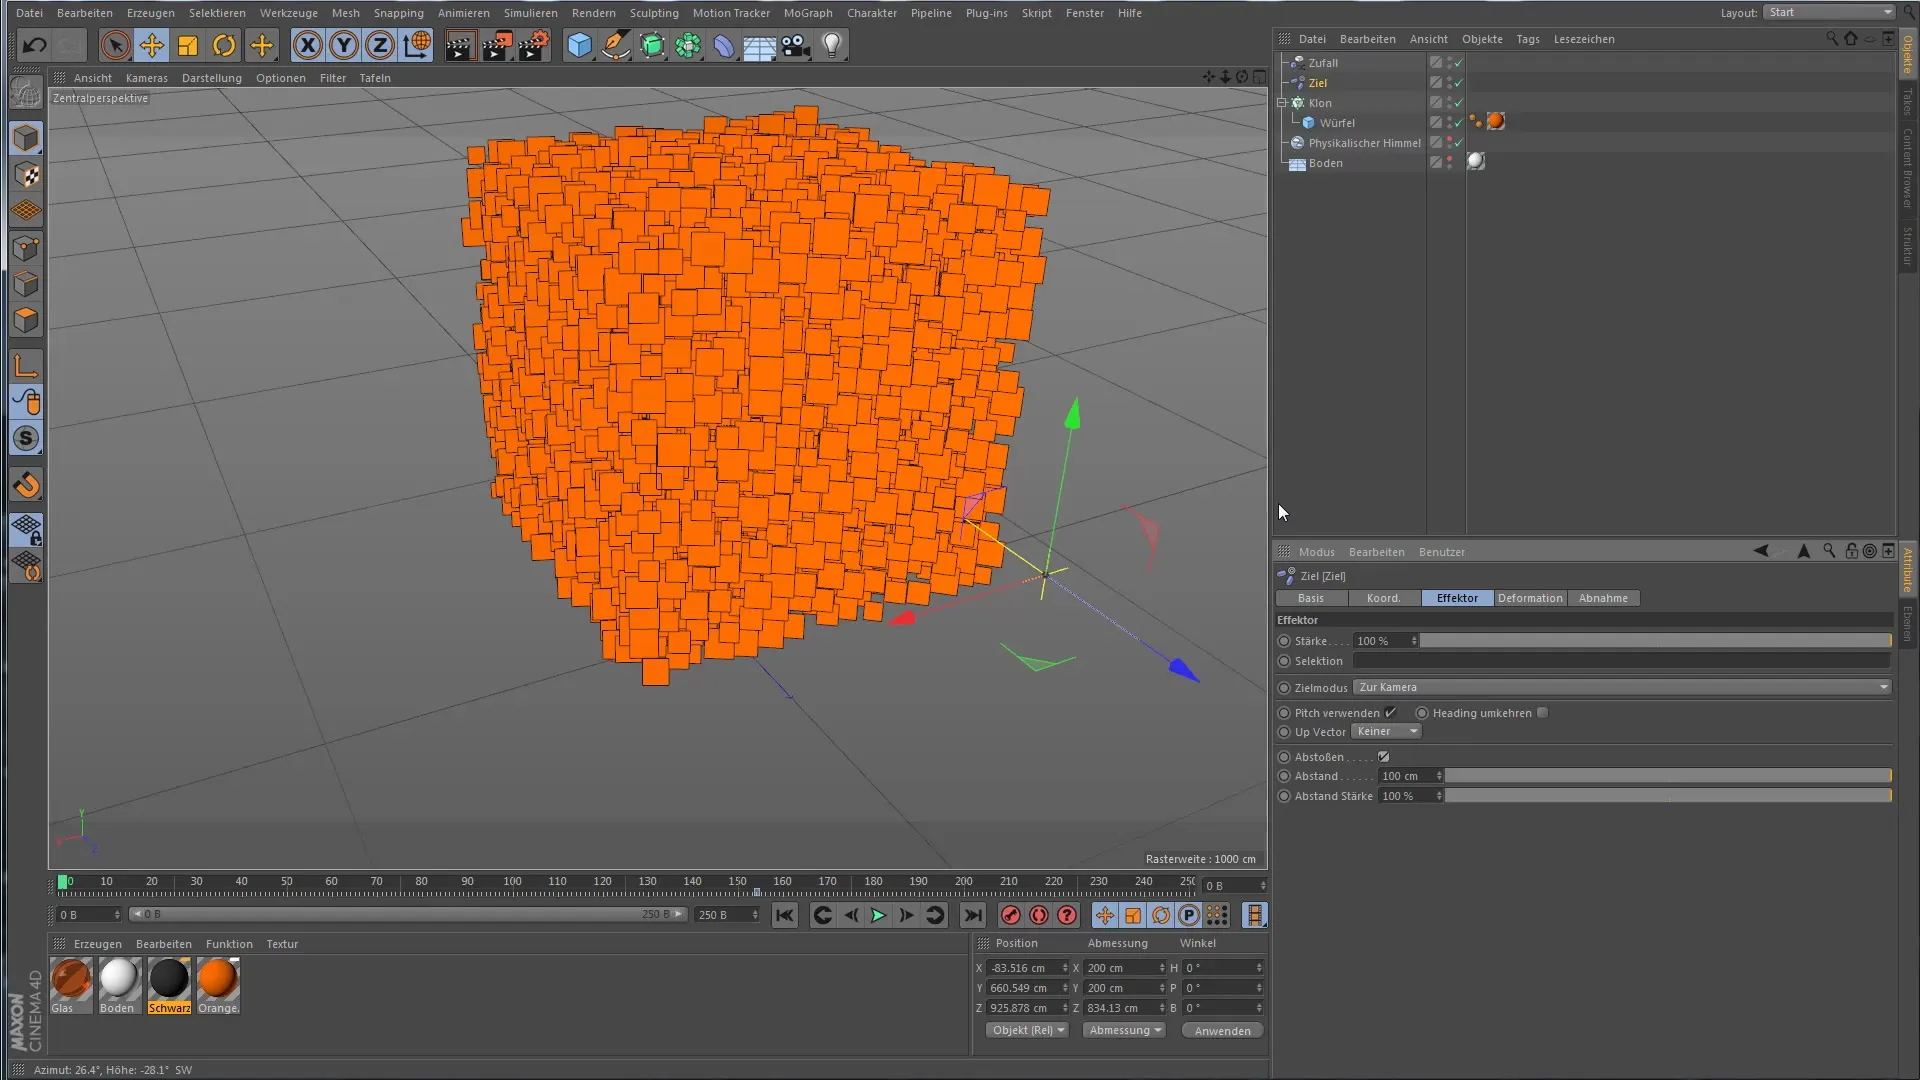Add a floor/environment object
This screenshot has height=1080, width=1920.
click(x=759, y=45)
